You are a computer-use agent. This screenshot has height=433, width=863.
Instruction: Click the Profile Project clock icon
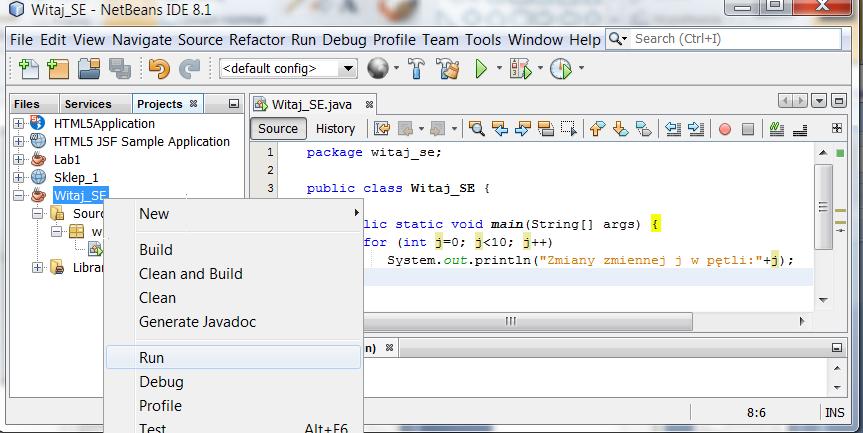(x=561, y=69)
